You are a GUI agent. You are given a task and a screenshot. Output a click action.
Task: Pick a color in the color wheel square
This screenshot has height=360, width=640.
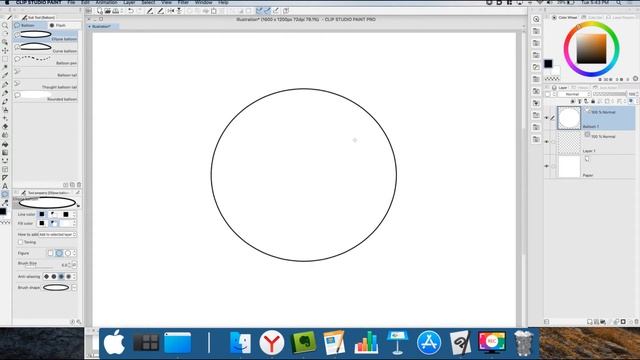591,49
